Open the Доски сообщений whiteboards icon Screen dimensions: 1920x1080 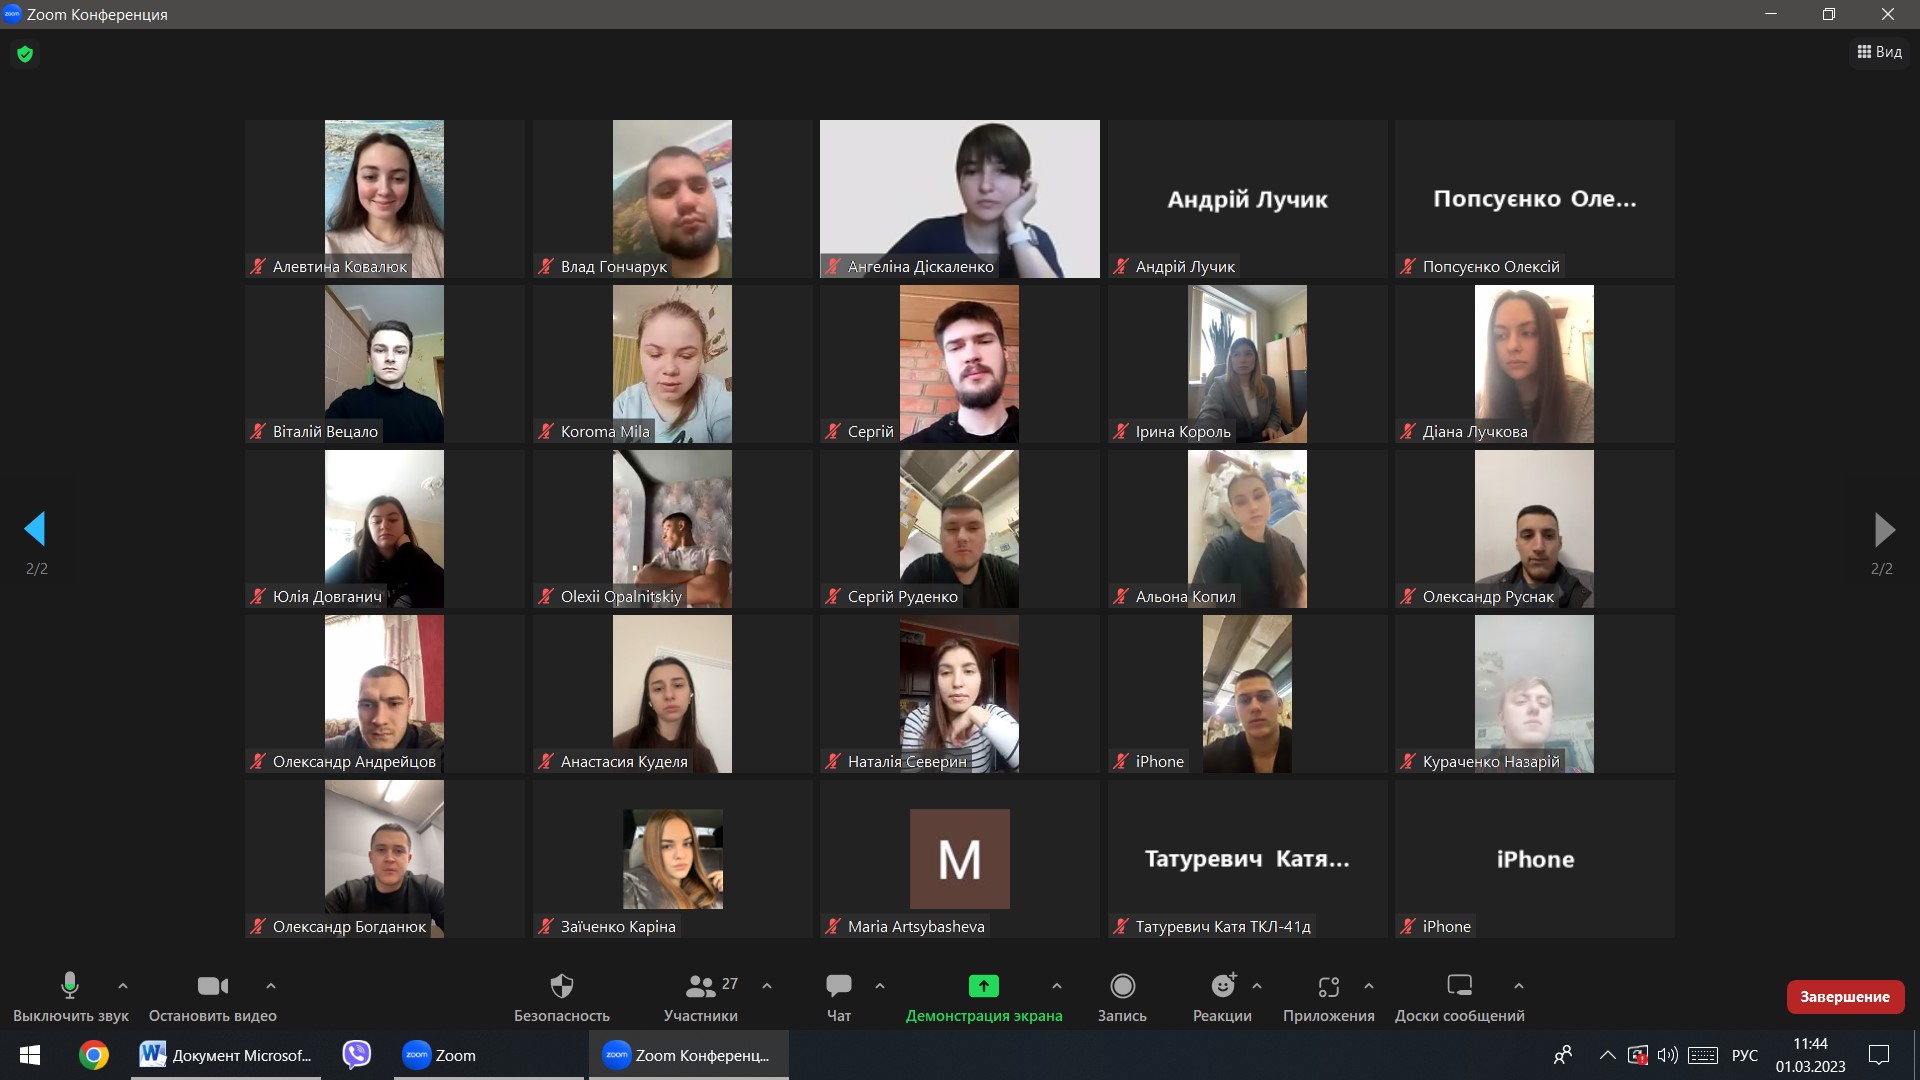click(x=1459, y=987)
